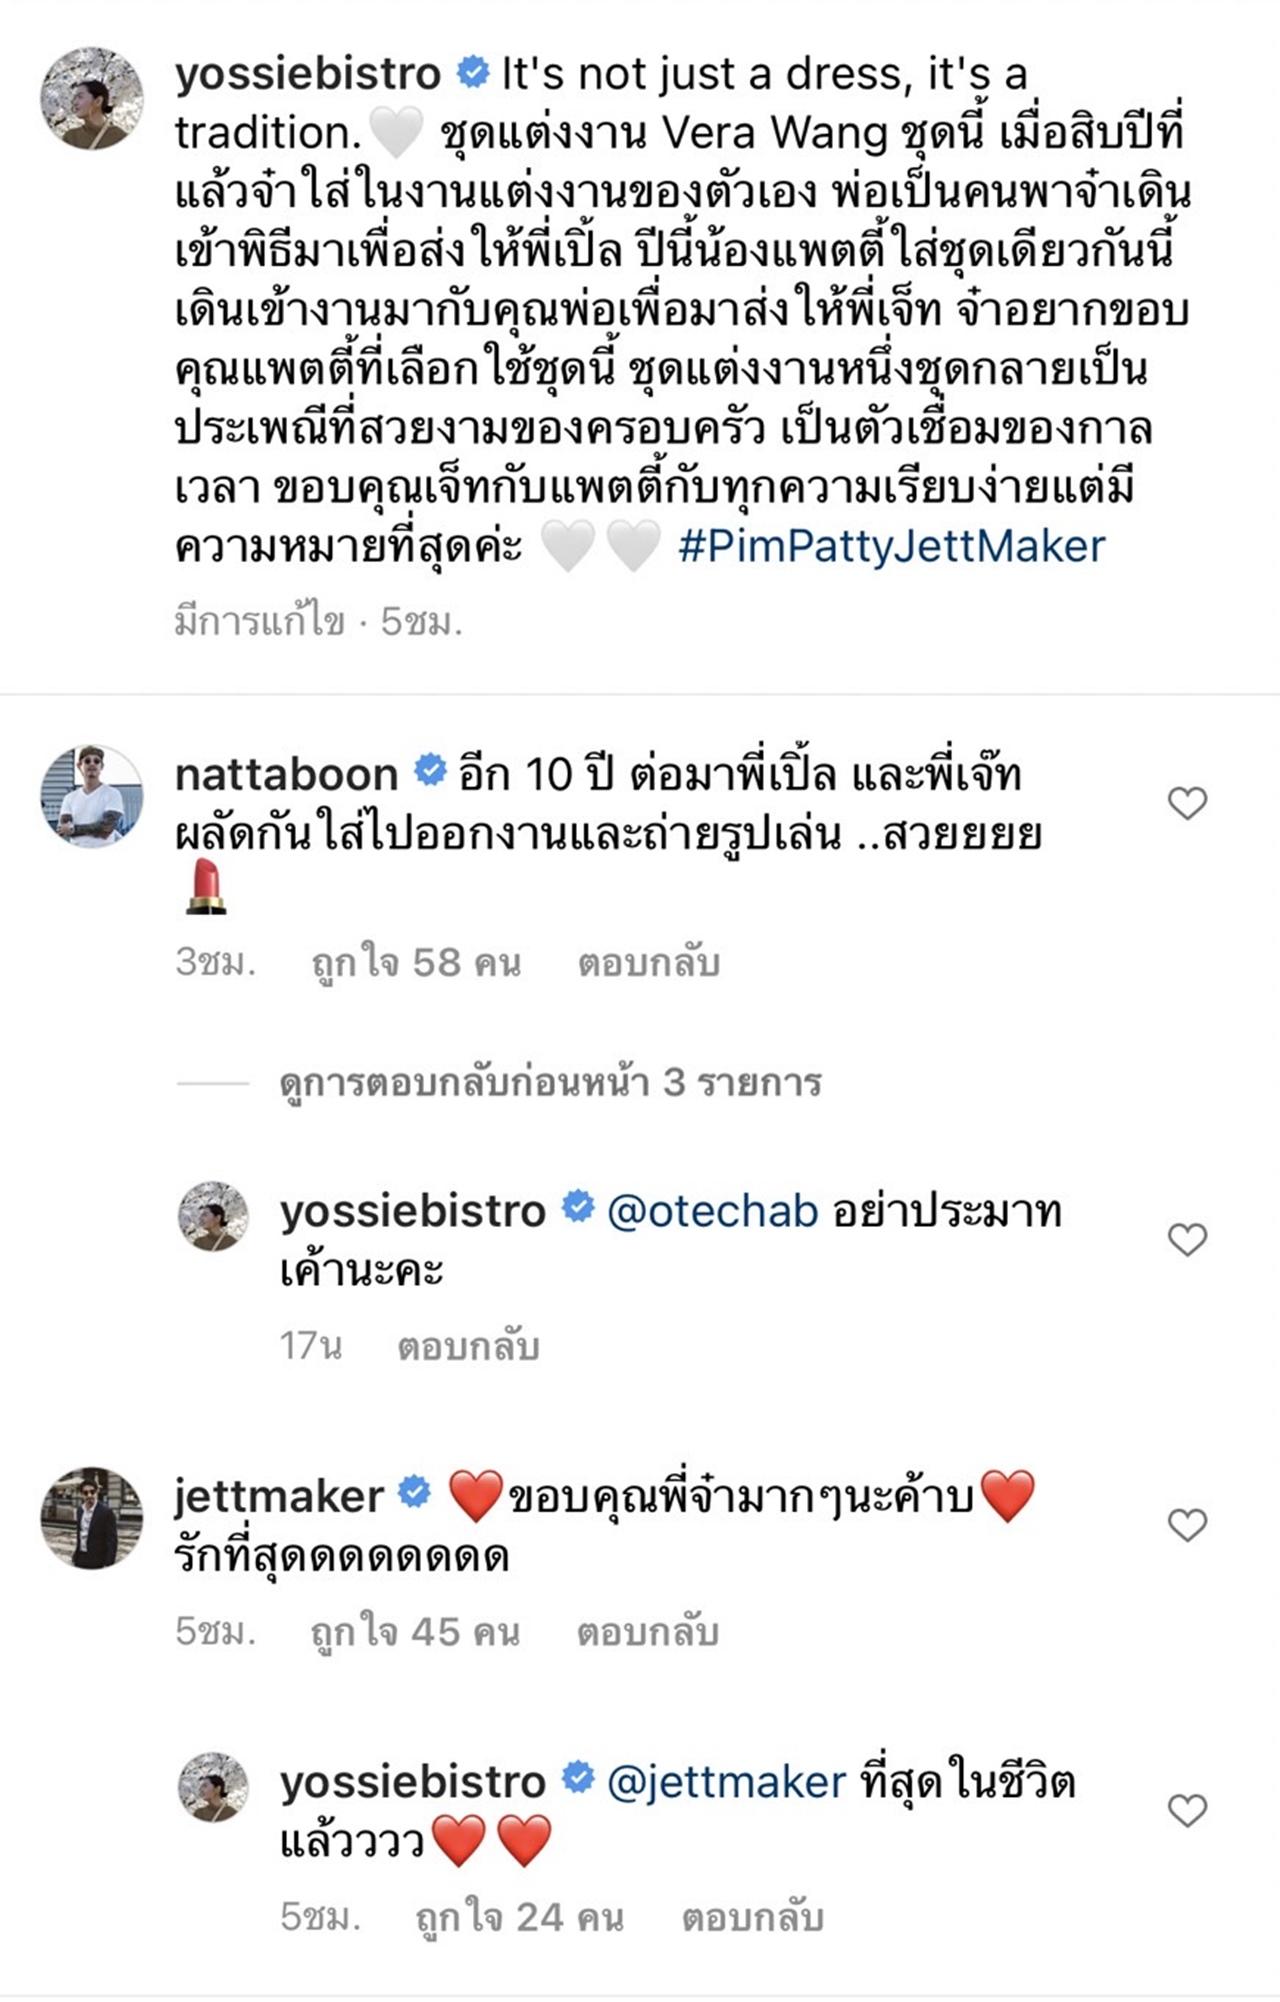Reply to nattaboon's comment
Image resolution: width=1280 pixels, height=2002 pixels.
649,962
